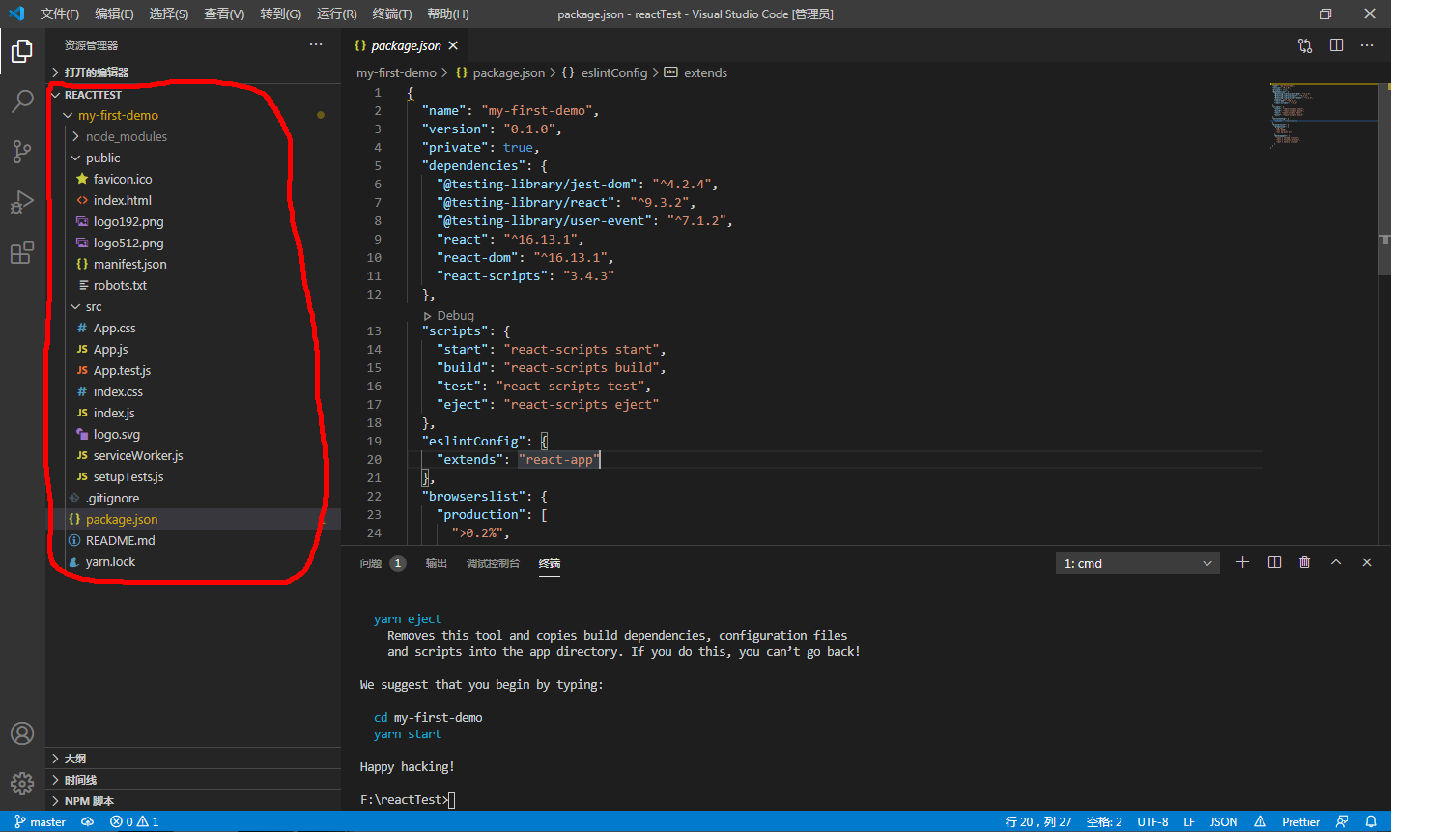Viewport: 1432px width, 832px height.
Task: Click the explorer more actions ellipsis
Action: [316, 45]
